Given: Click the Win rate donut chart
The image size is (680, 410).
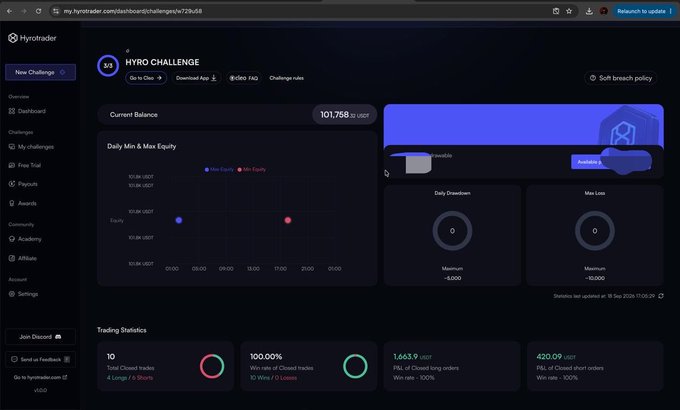Looking at the screenshot, I should pos(355,366).
